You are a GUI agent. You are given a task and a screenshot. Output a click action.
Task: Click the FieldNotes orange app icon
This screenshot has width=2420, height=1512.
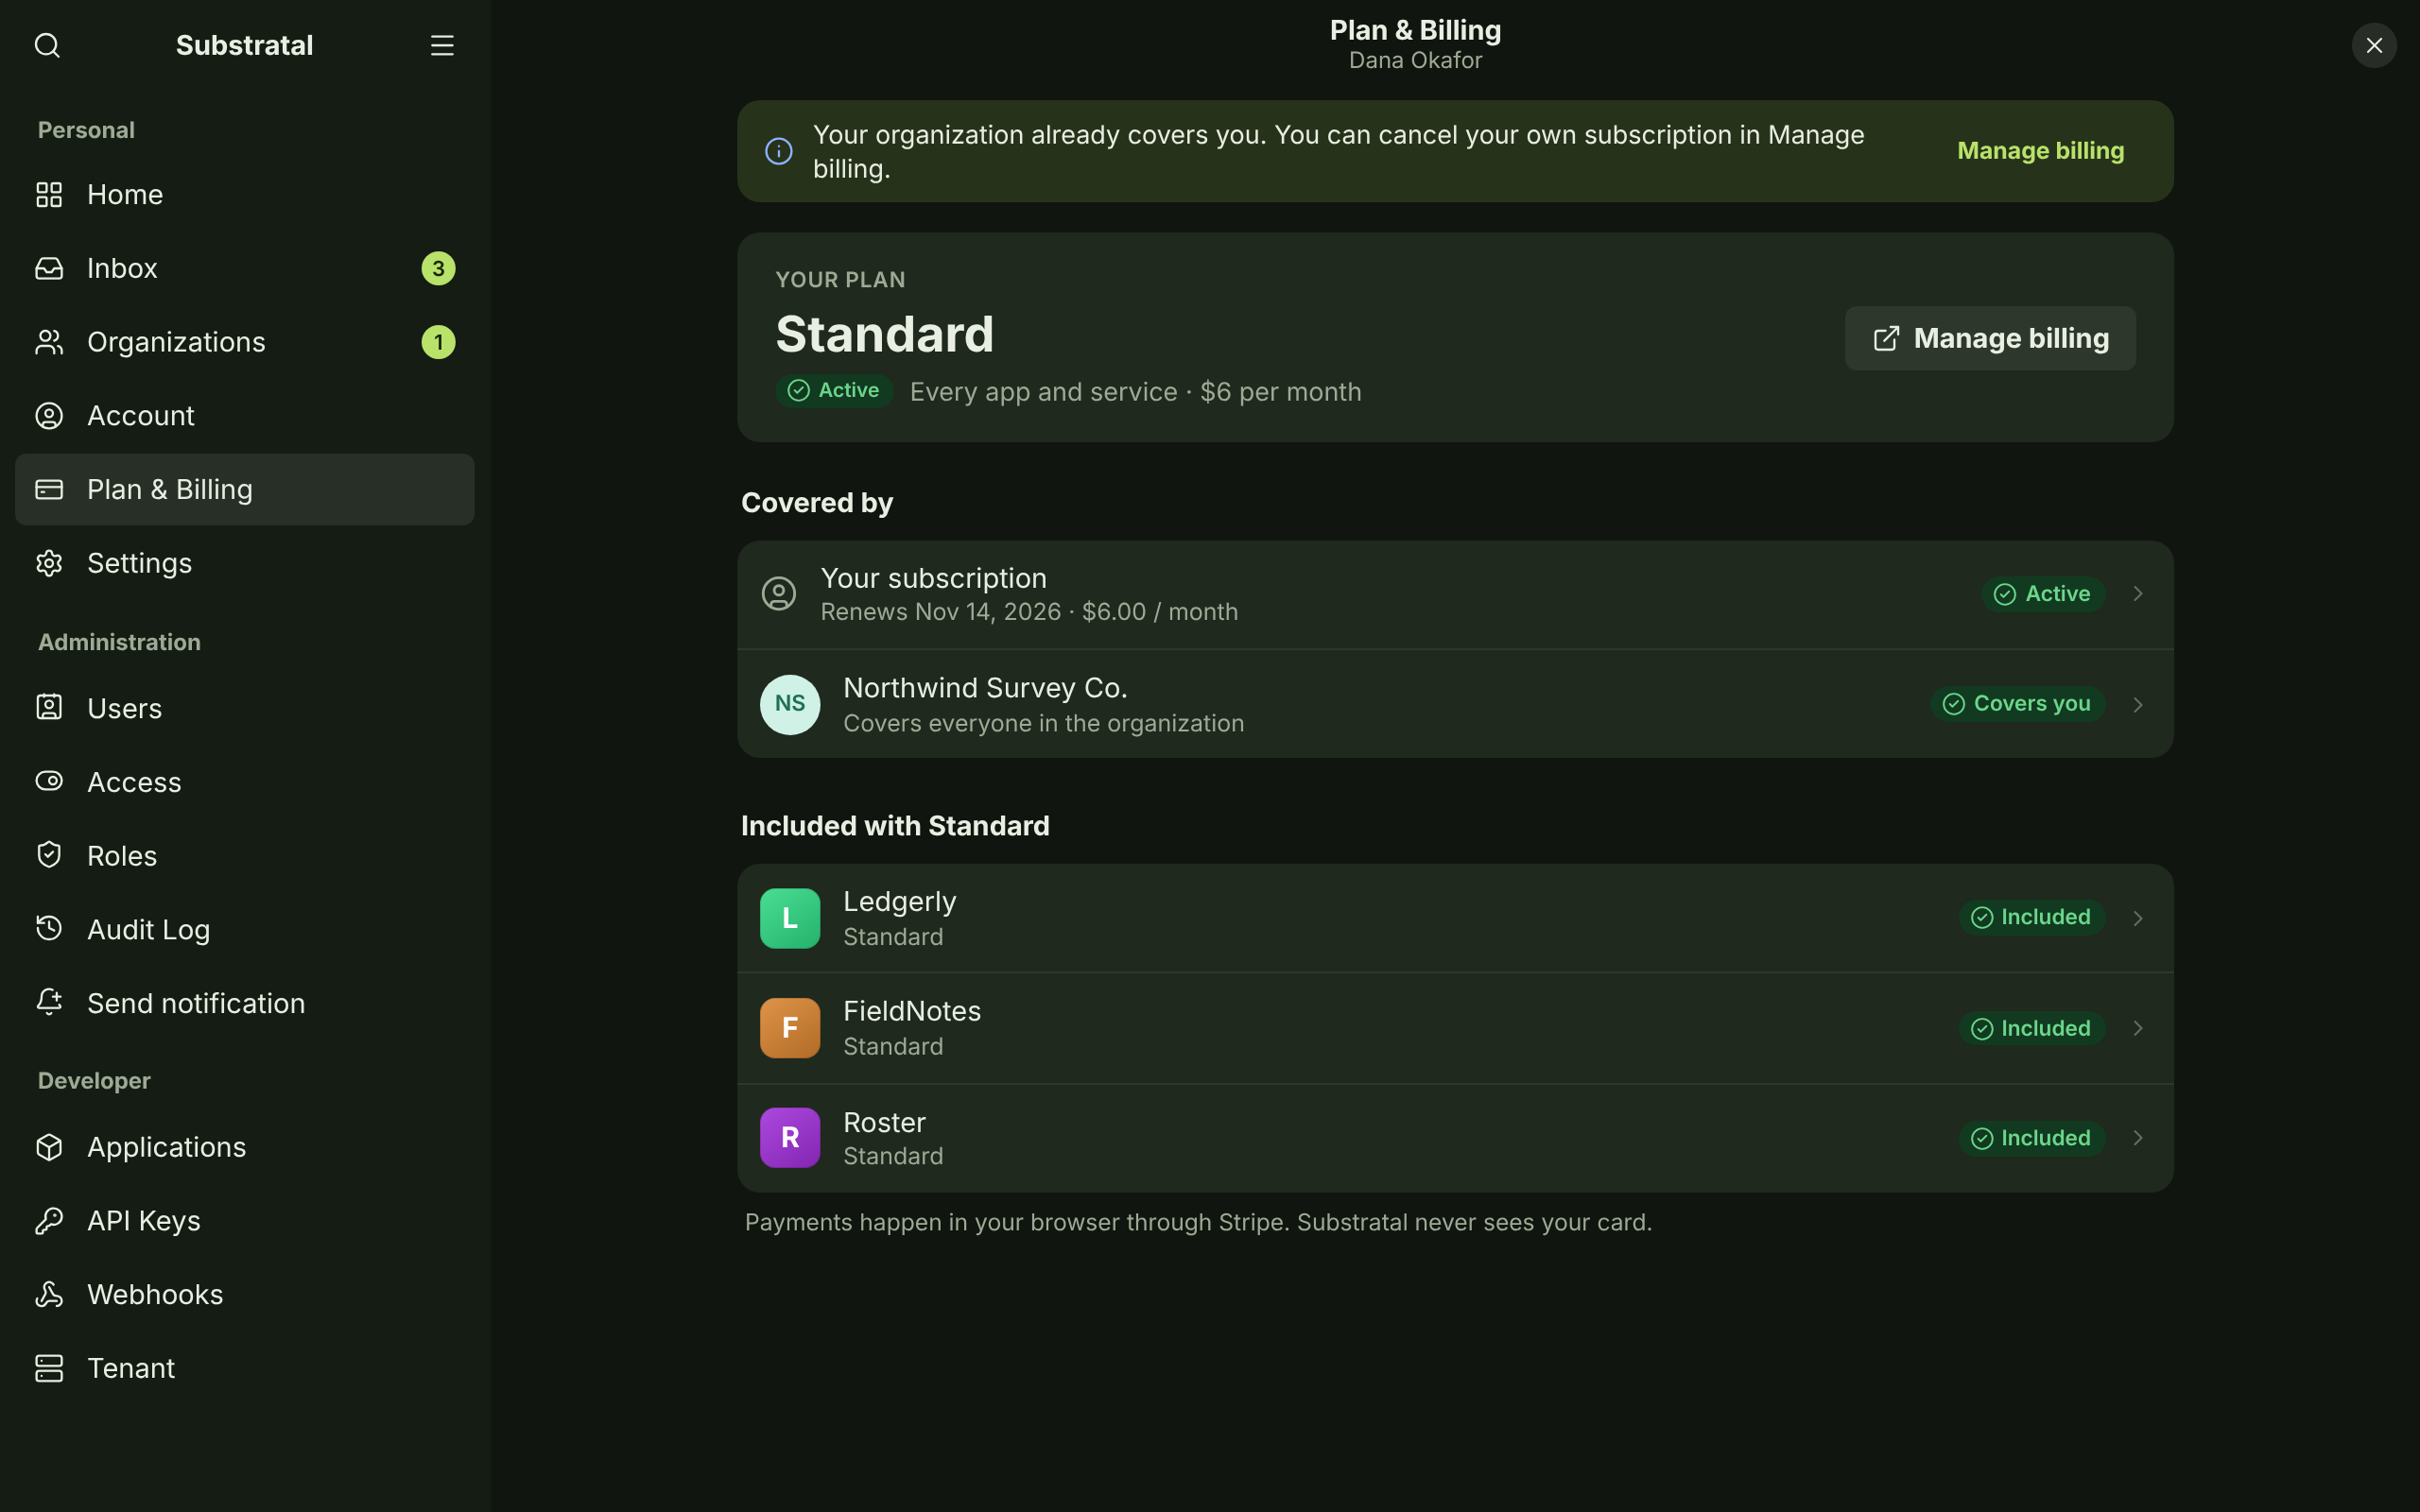(790, 1028)
